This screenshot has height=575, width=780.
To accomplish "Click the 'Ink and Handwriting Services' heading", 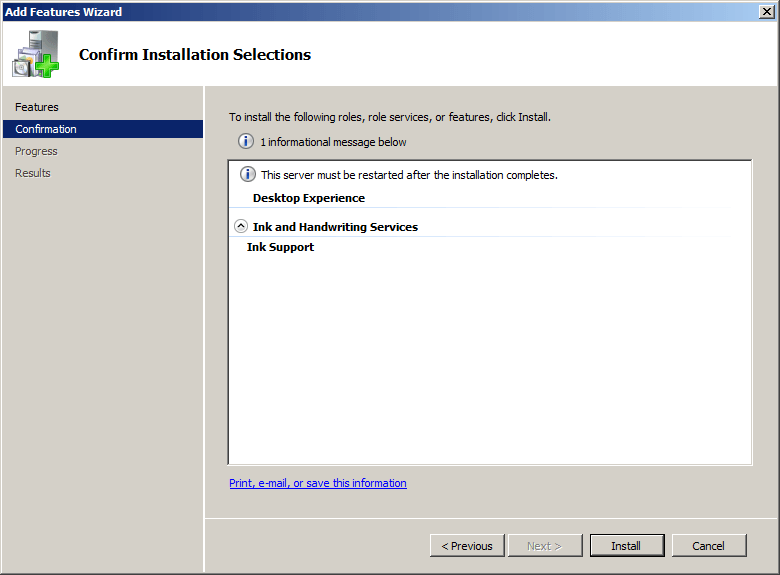I will [335, 227].
